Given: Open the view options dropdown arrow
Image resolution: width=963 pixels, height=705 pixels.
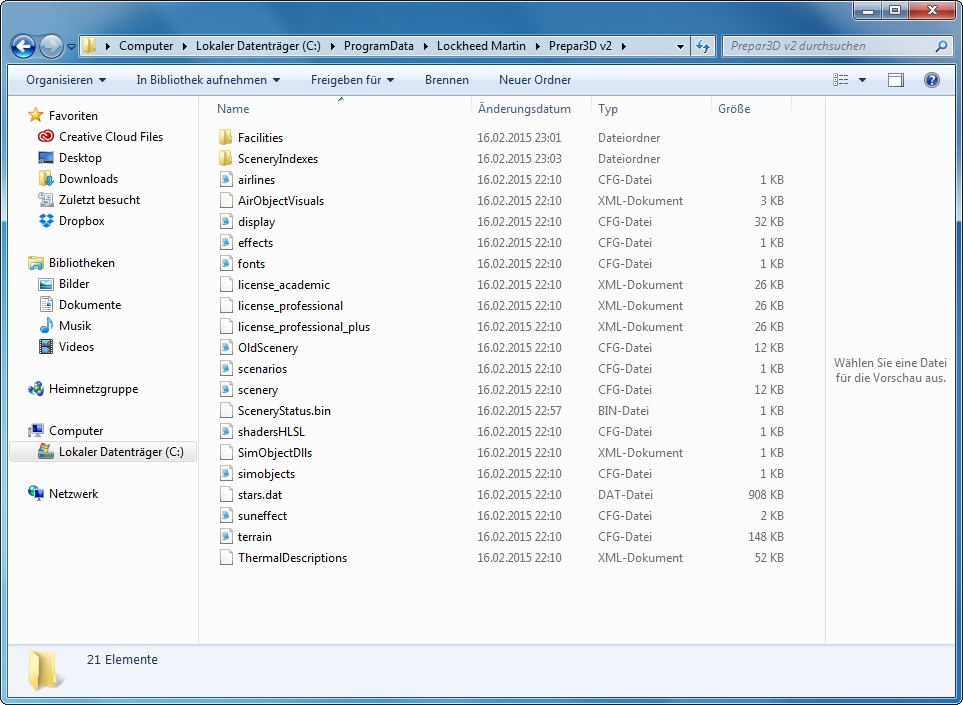Looking at the screenshot, I should coord(862,80).
